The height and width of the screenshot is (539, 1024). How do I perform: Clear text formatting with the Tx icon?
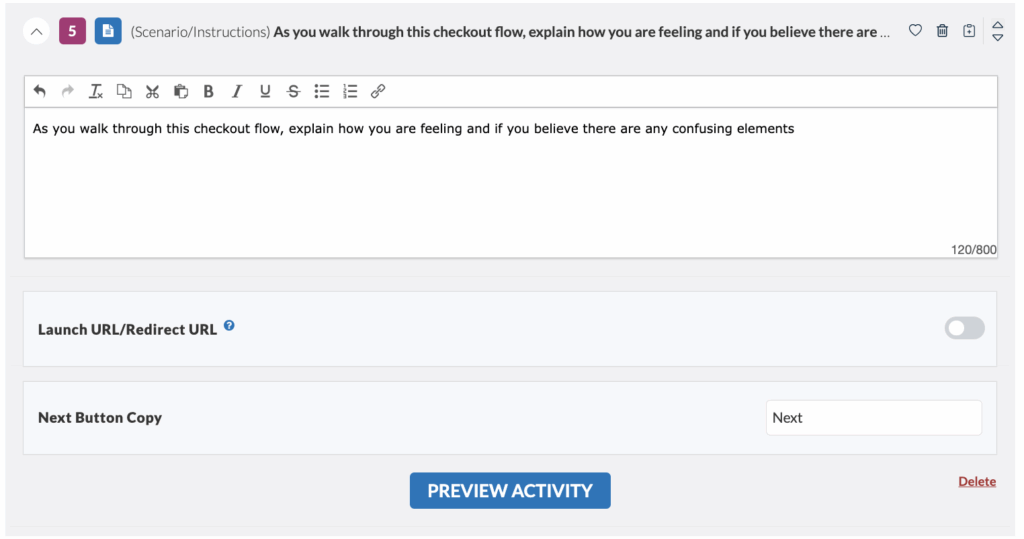click(x=96, y=91)
